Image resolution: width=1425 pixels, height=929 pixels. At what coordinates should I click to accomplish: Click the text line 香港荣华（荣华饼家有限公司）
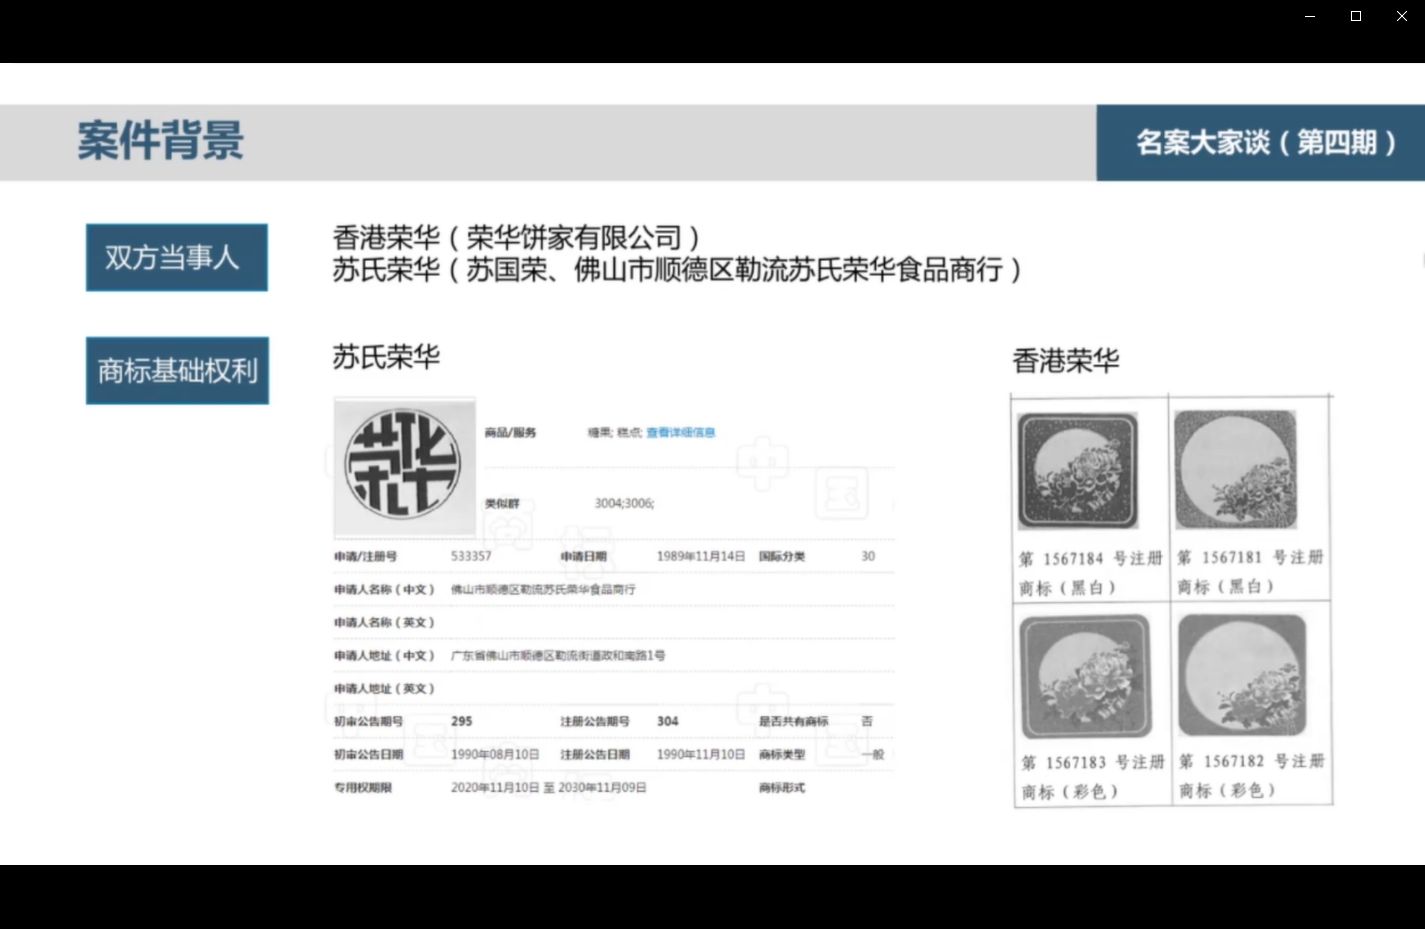(x=516, y=238)
